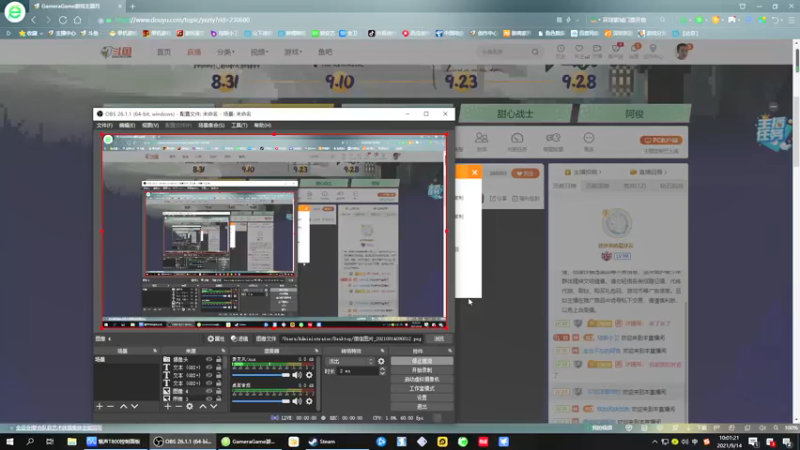The width and height of the screenshot is (800, 450).
Task: Open source properties gear under Sources list
Action: tap(190, 406)
